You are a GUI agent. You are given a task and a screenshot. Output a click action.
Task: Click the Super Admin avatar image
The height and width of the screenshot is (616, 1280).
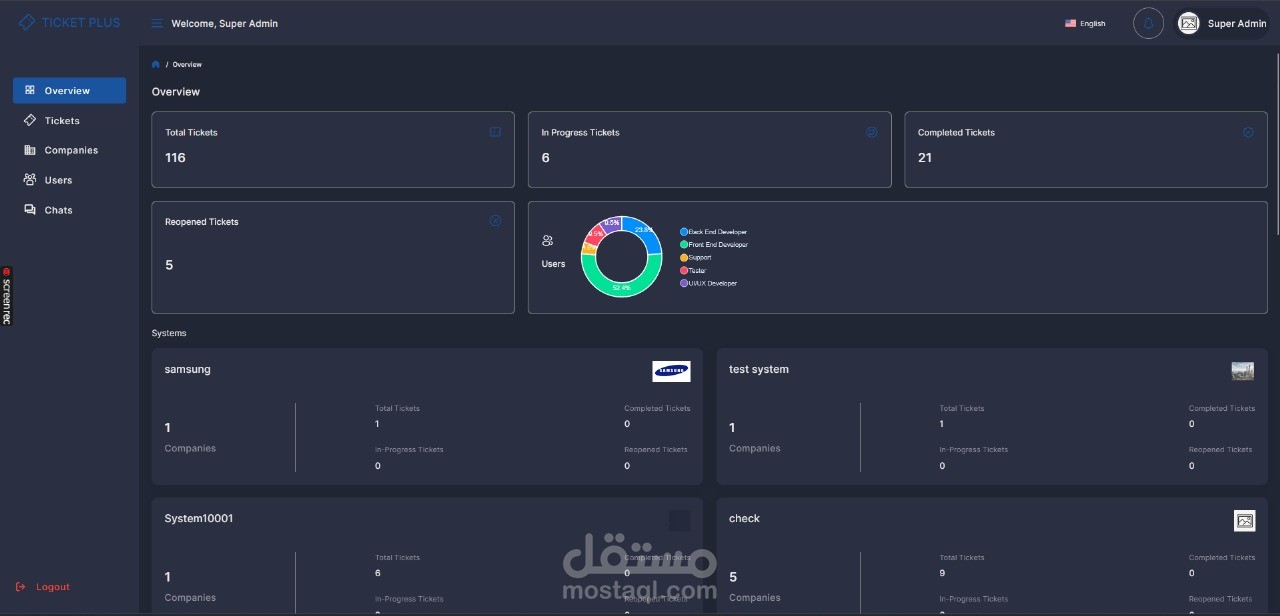1188,23
